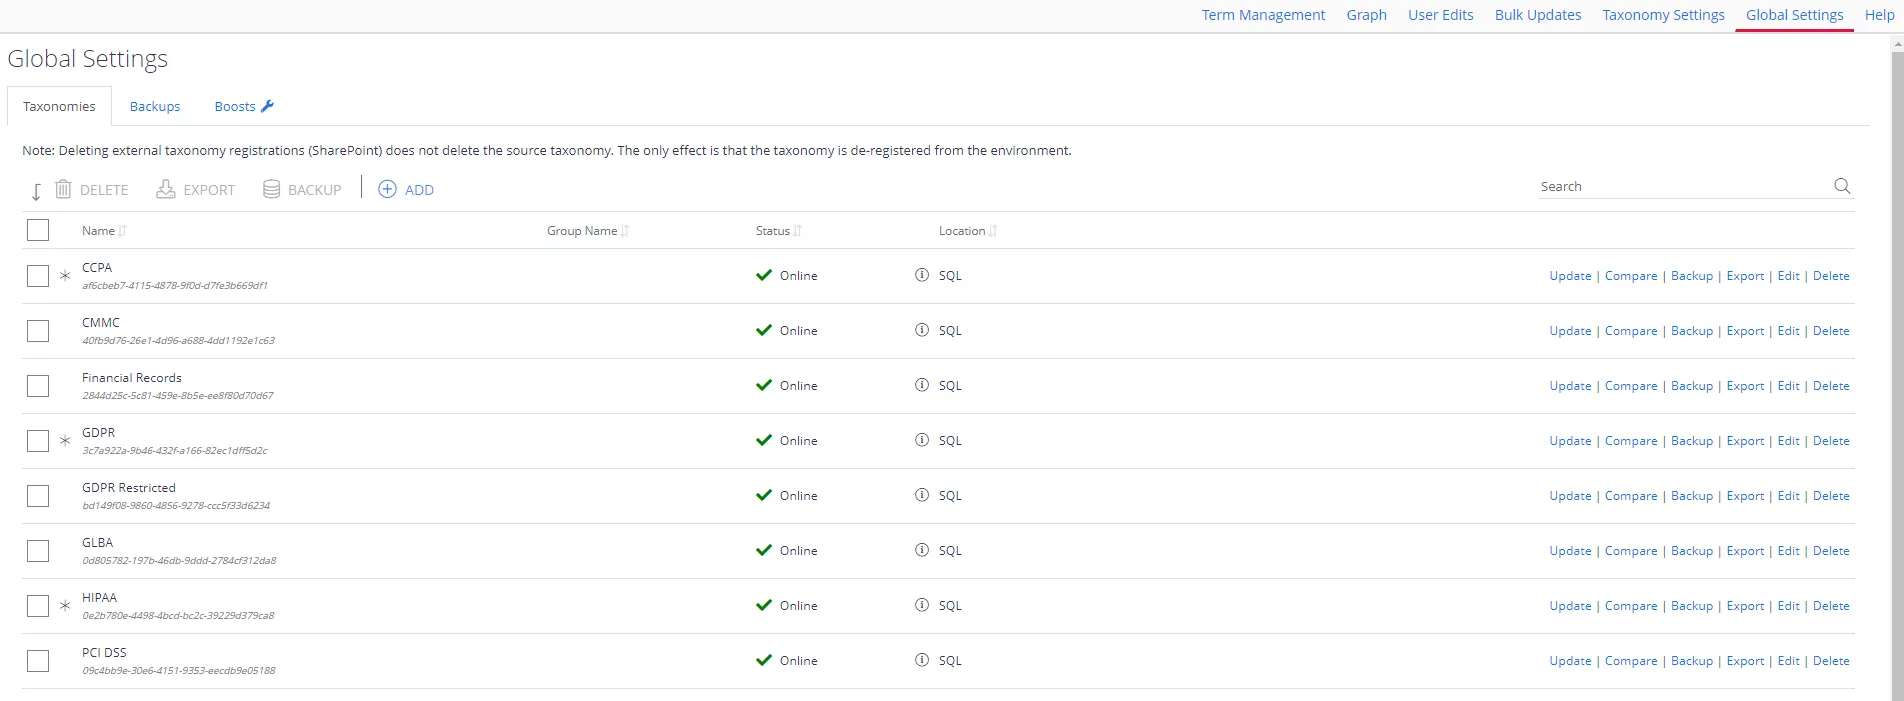The height and width of the screenshot is (701, 1904).
Task: Open Term Management menu item
Action: [1263, 15]
